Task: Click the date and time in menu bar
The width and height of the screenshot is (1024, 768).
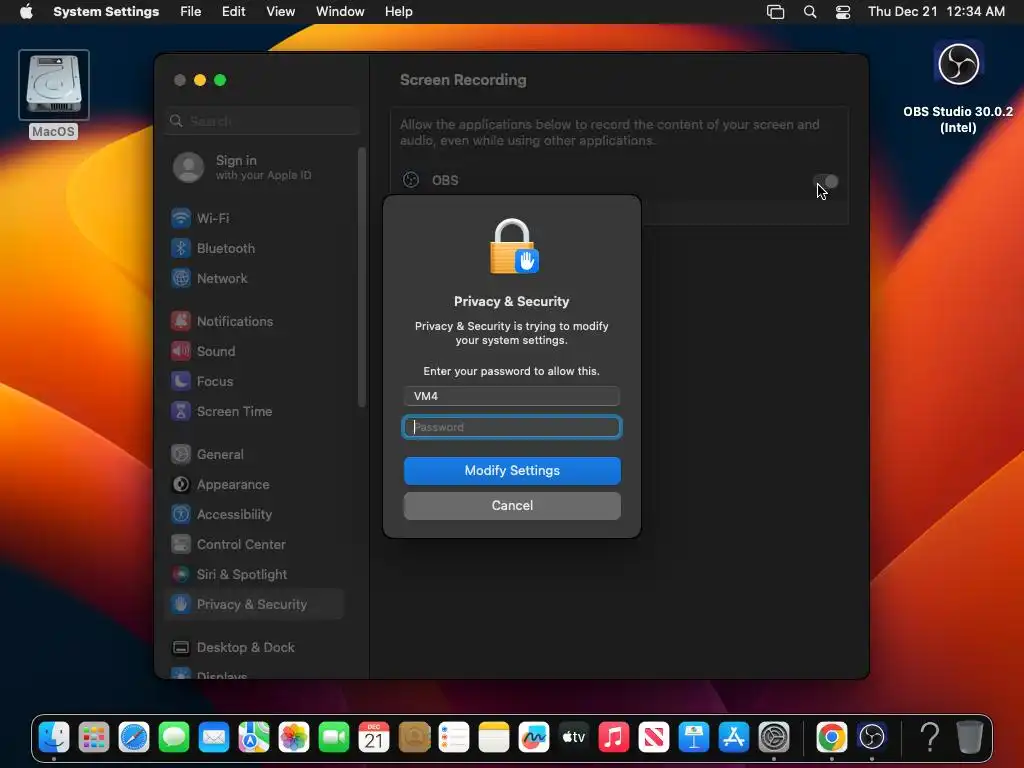Action: (936, 12)
